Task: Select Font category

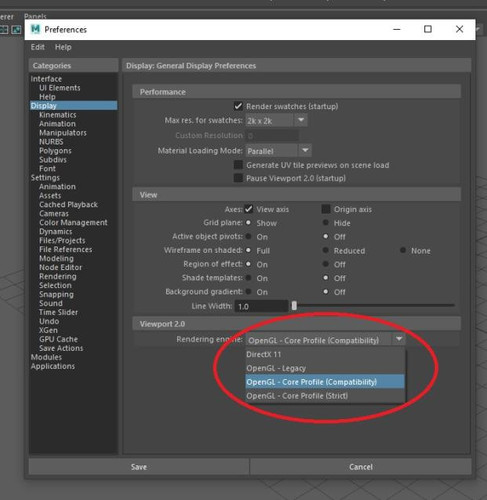Action: tap(47, 169)
